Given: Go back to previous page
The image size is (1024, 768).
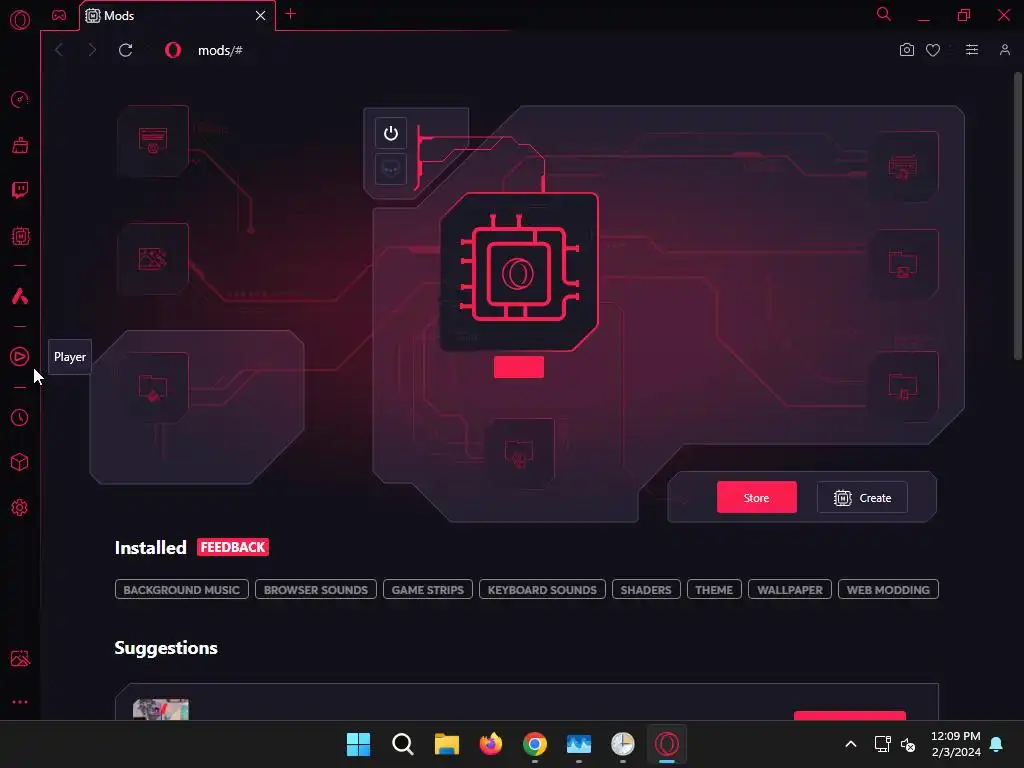Looking at the screenshot, I should (x=59, y=50).
